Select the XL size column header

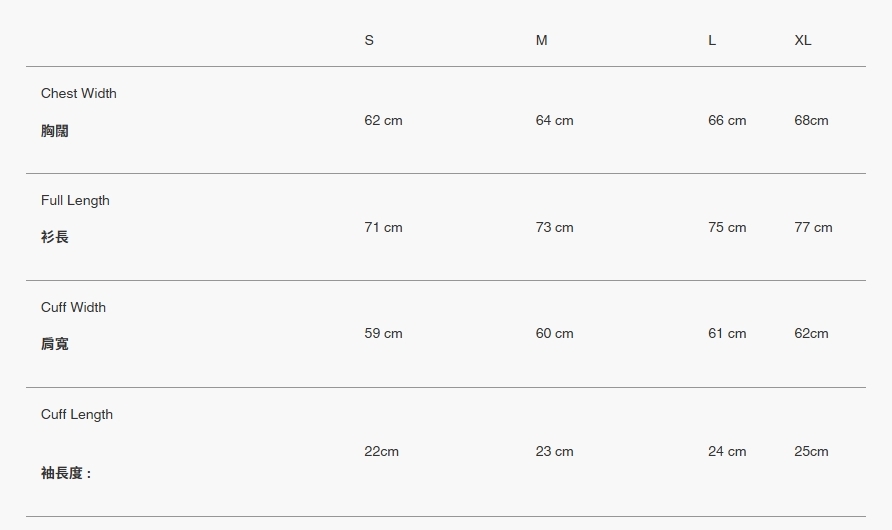click(x=803, y=40)
